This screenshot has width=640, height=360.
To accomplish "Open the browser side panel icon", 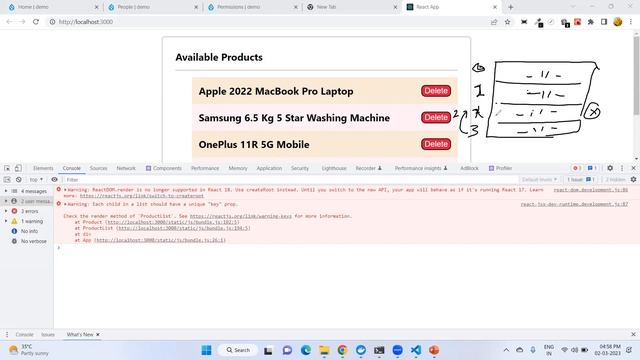I will click(604, 22).
